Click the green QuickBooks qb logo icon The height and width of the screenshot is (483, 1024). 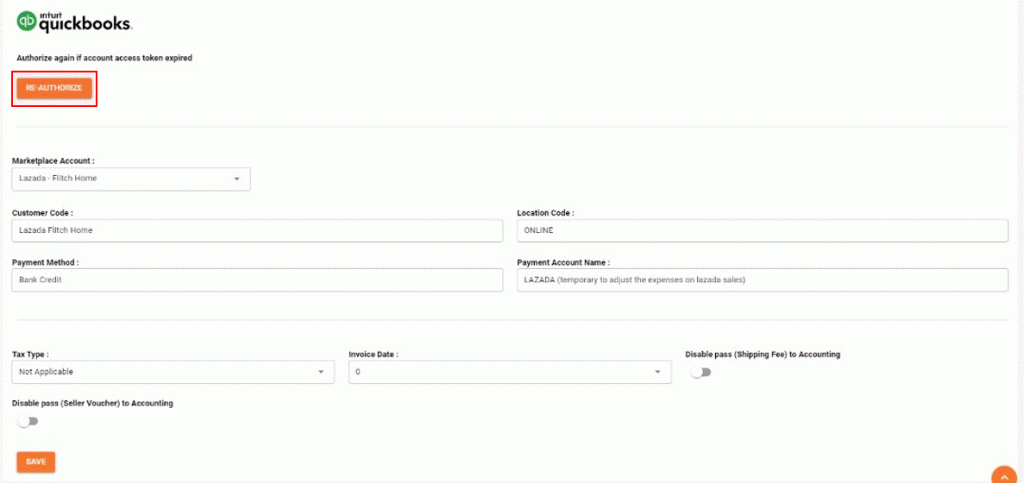(x=27, y=21)
